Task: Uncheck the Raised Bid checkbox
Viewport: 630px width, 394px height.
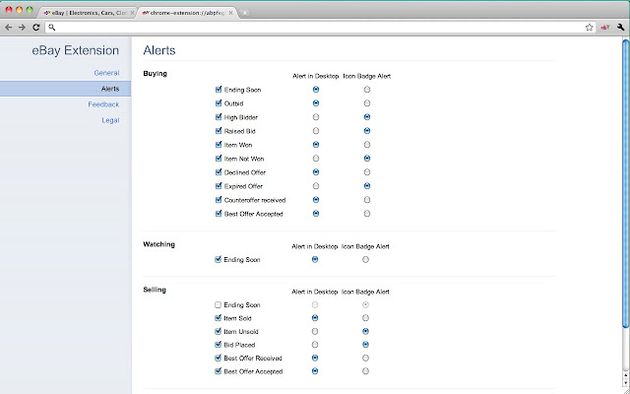Action: pos(219,131)
